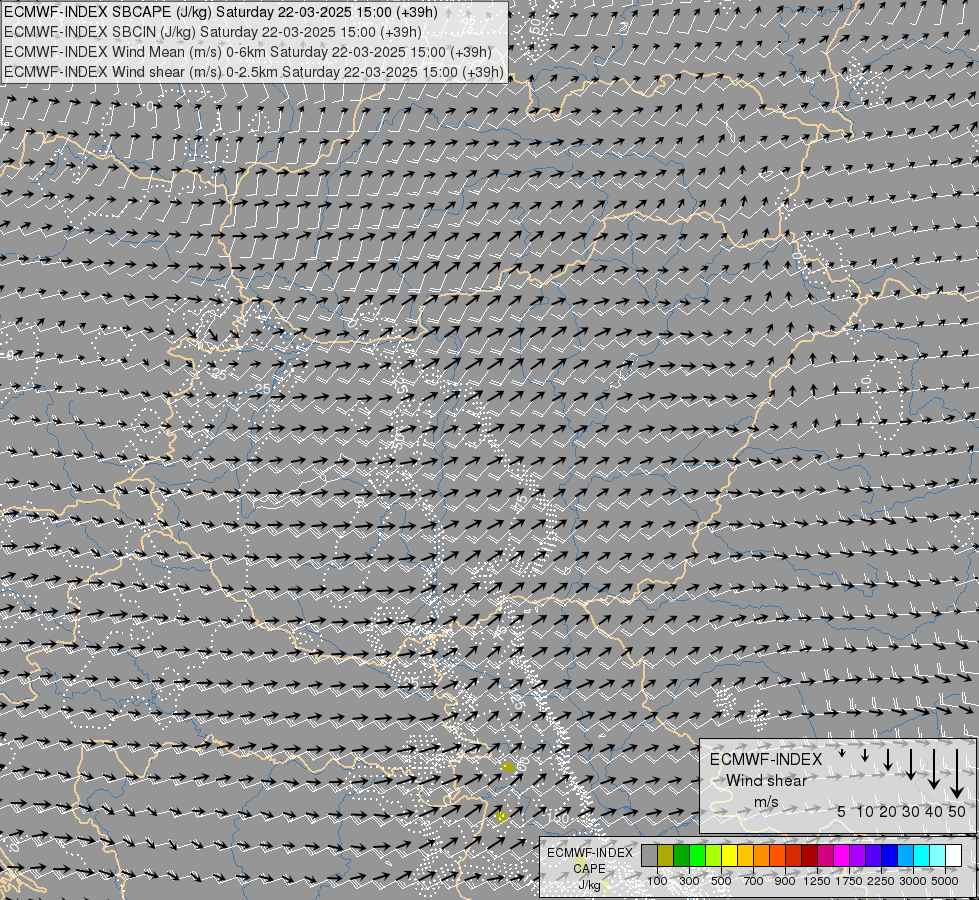Click the 40 m/s wind shear legend arrow

tap(934, 769)
